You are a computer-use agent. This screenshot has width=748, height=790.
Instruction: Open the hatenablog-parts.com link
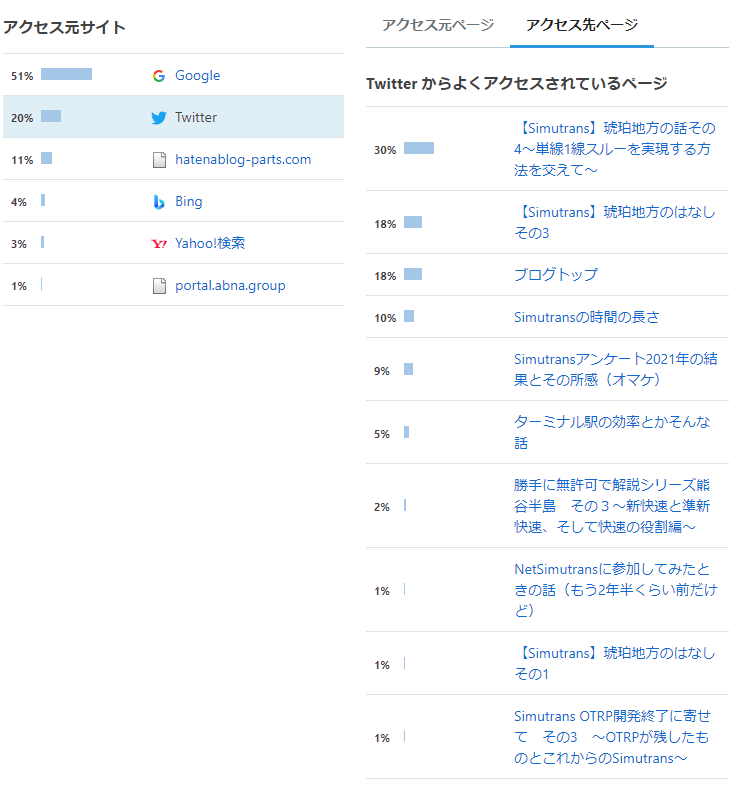(x=243, y=159)
